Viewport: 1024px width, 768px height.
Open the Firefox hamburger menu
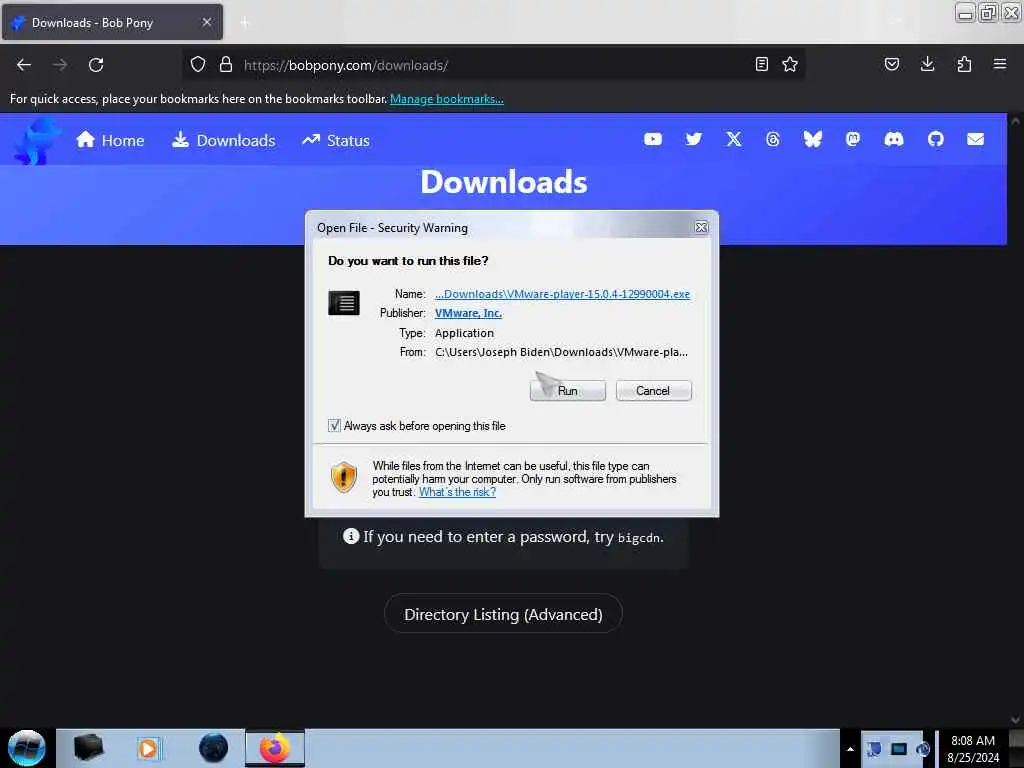(1000, 65)
